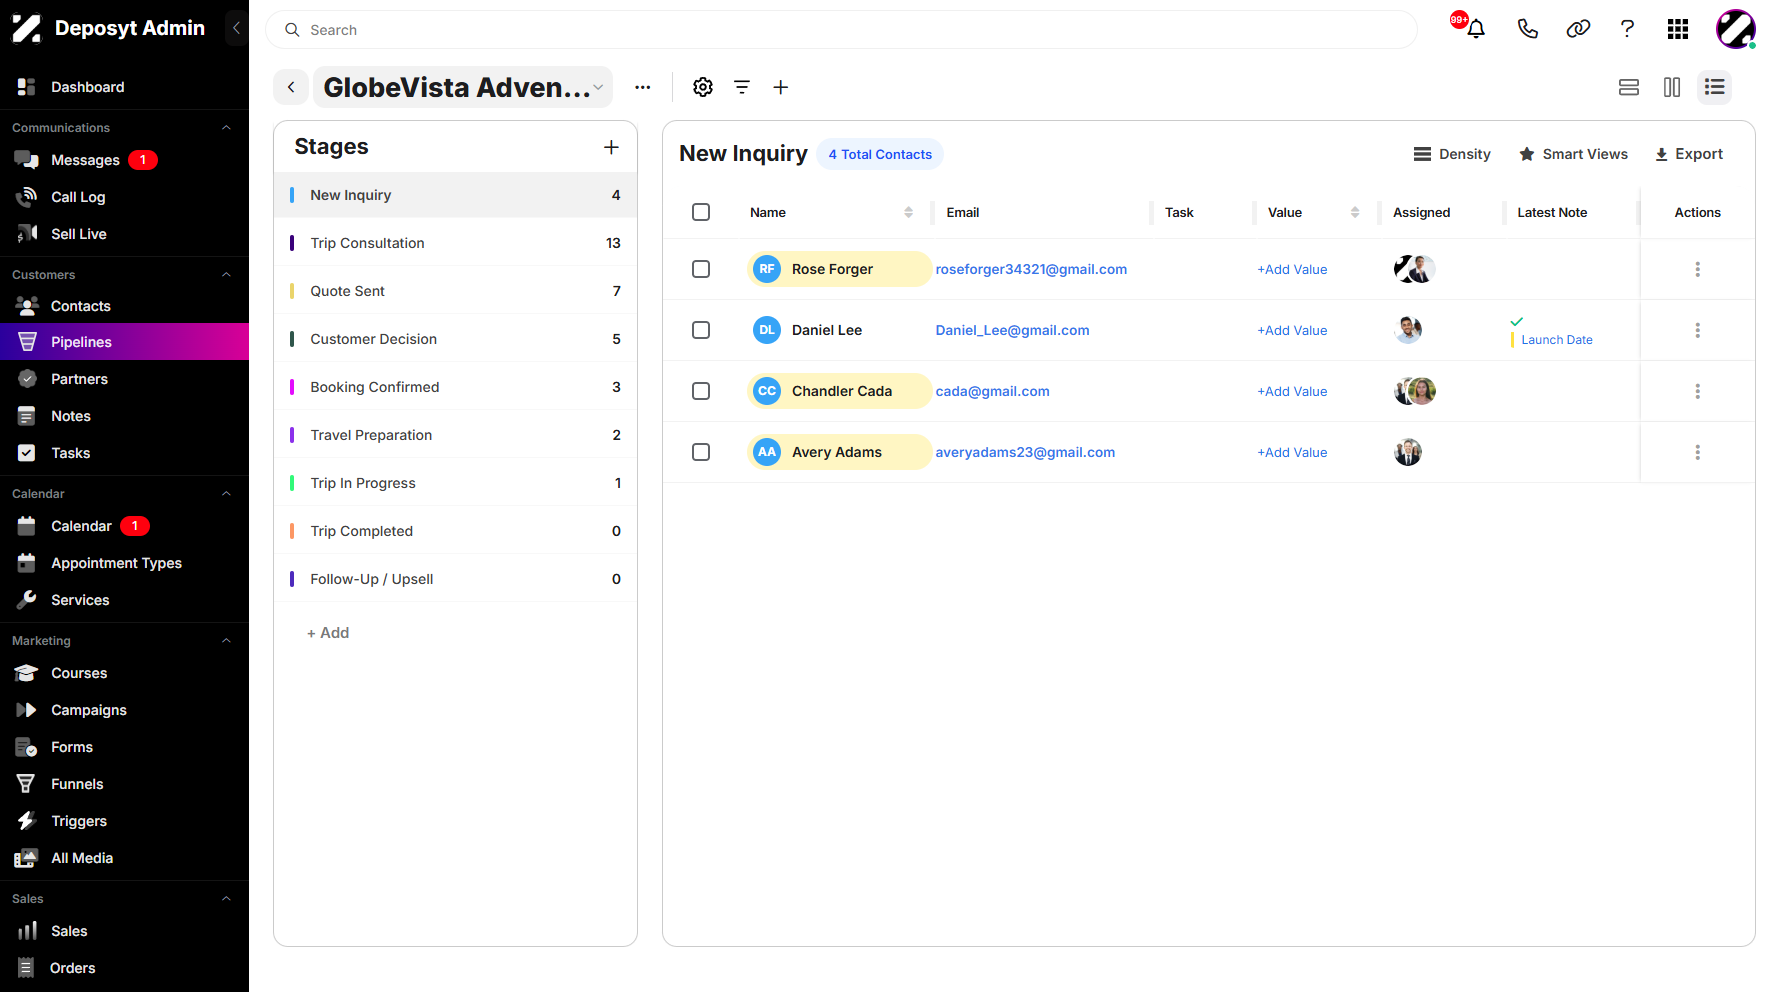Open the link icon in top bar
This screenshot has width=1780, height=992.
pyautogui.click(x=1578, y=29)
